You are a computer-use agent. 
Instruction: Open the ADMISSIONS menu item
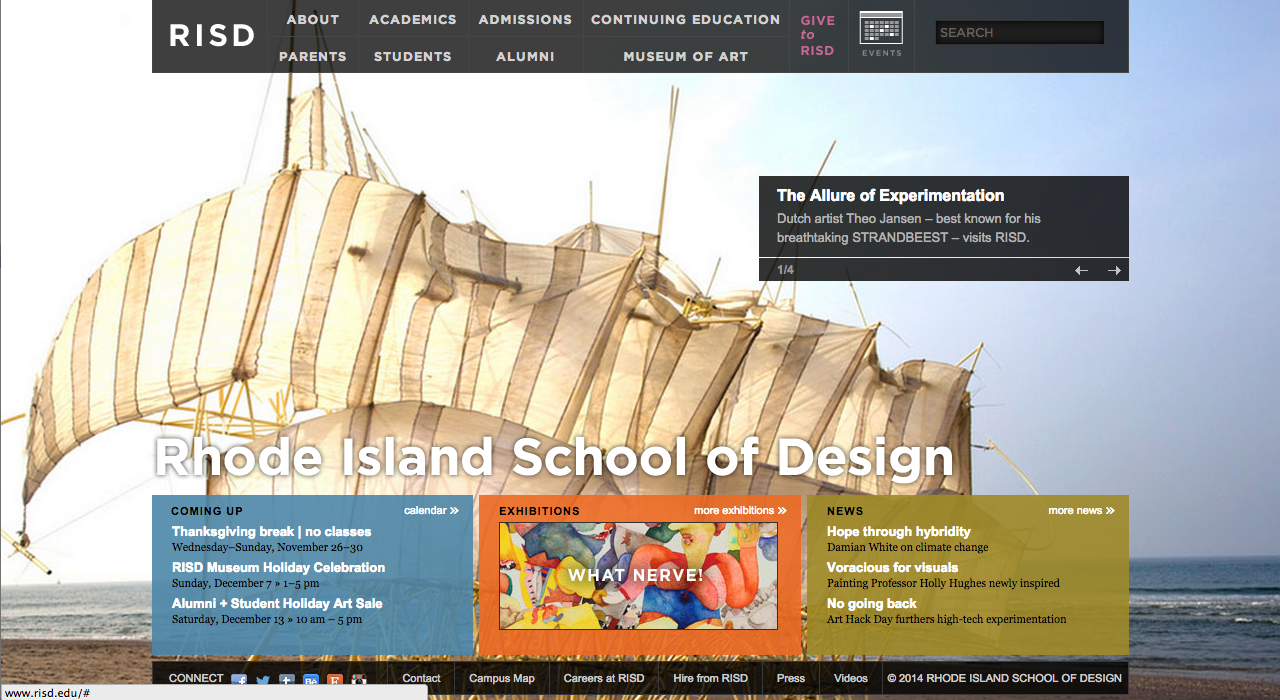(524, 18)
